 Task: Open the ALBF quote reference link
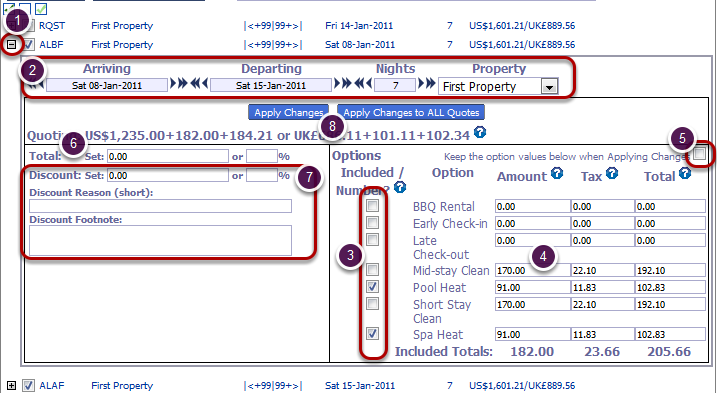(x=51, y=45)
